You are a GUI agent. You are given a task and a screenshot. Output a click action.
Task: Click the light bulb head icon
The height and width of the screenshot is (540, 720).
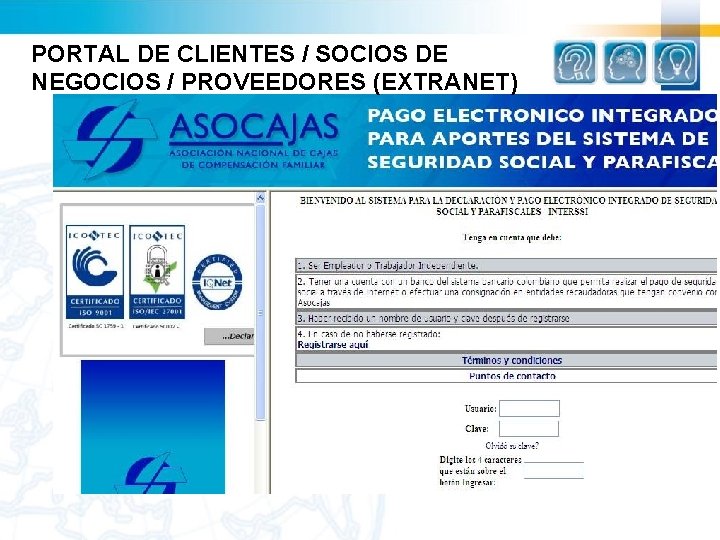tap(675, 63)
